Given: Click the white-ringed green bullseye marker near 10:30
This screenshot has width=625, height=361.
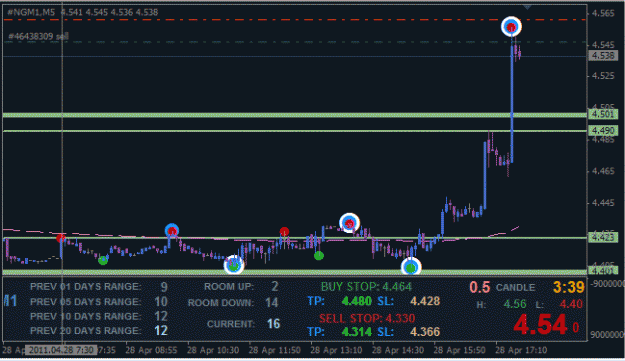Looking at the screenshot, I should coord(234,265).
